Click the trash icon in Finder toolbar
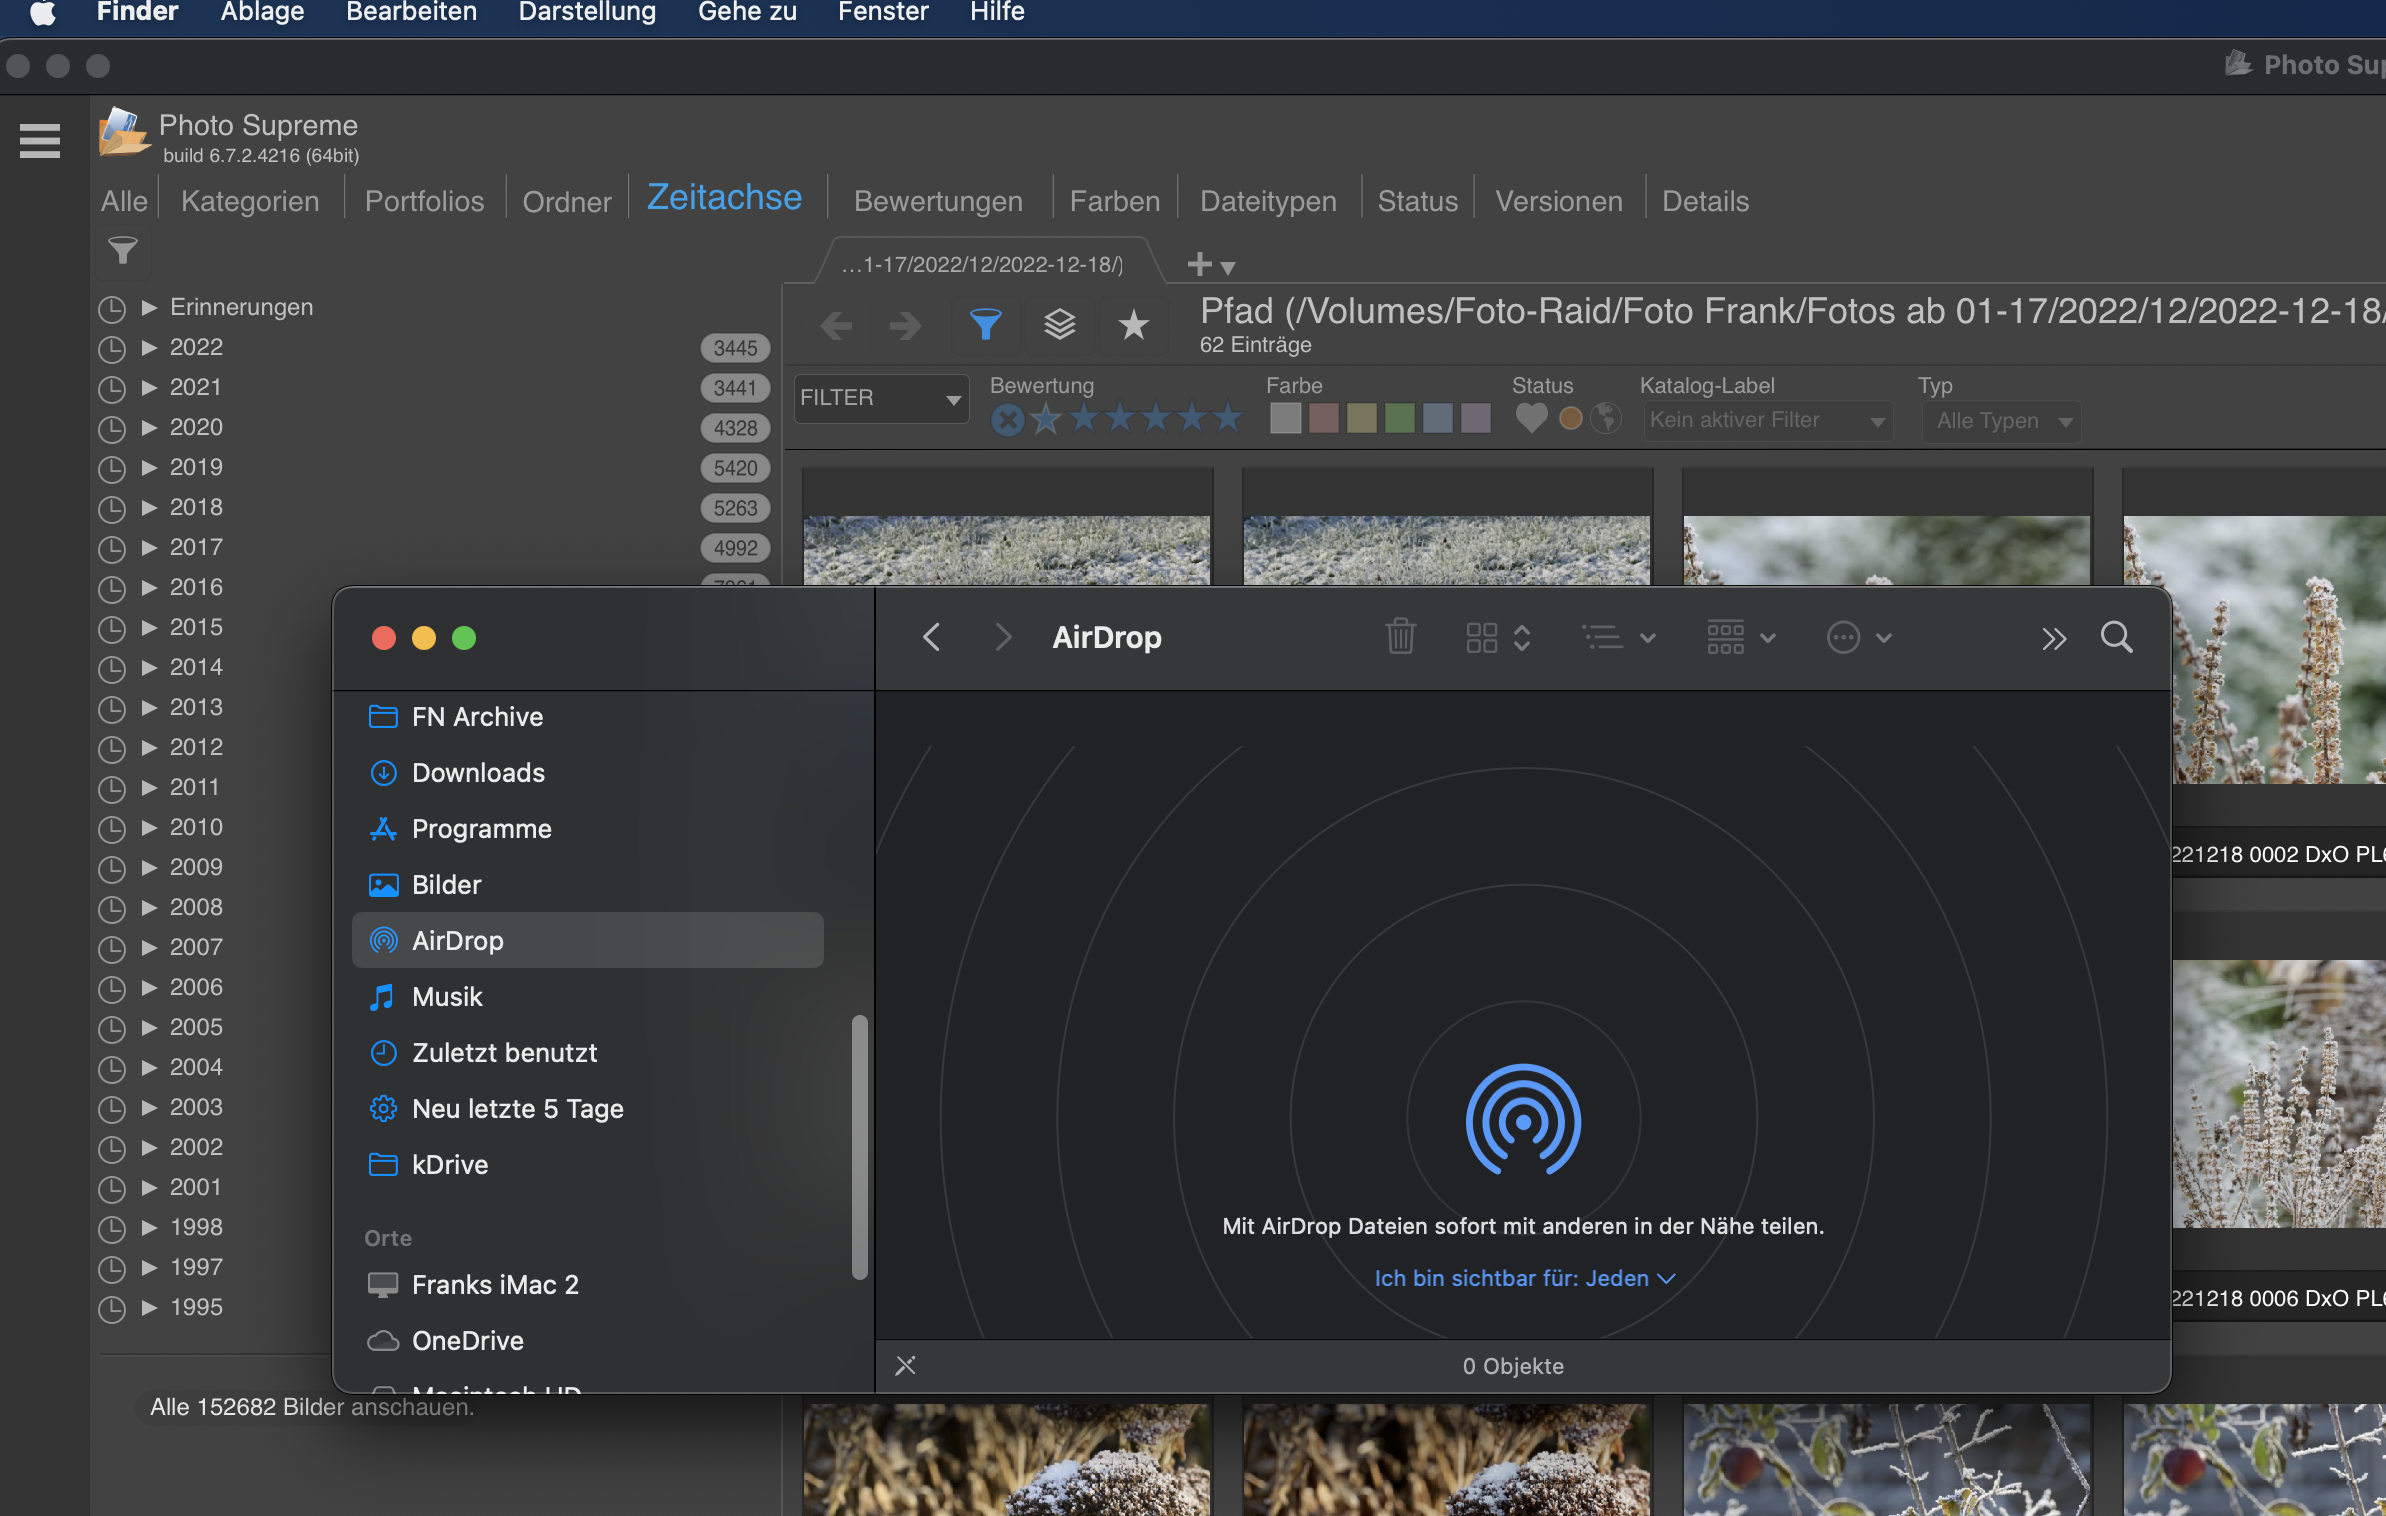Screen dimensions: 2386x1516 [x=1400, y=637]
